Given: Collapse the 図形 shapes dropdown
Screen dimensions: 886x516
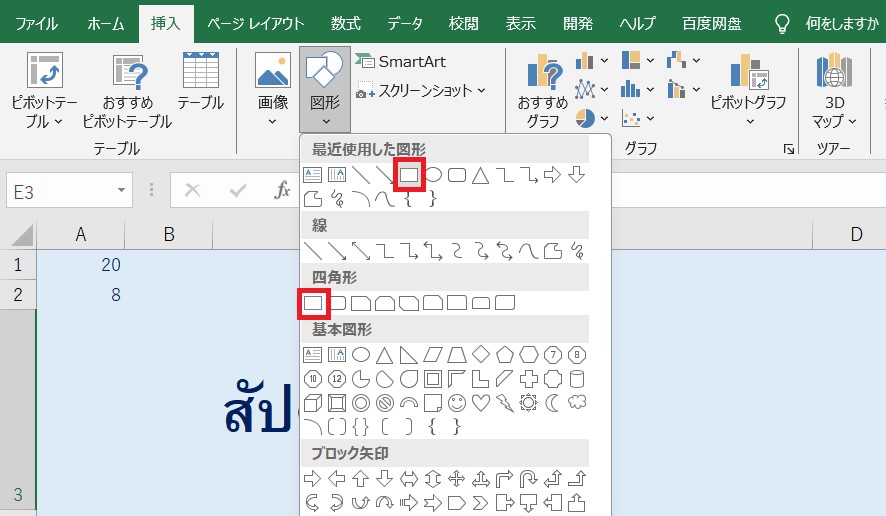Looking at the screenshot, I should click(325, 90).
